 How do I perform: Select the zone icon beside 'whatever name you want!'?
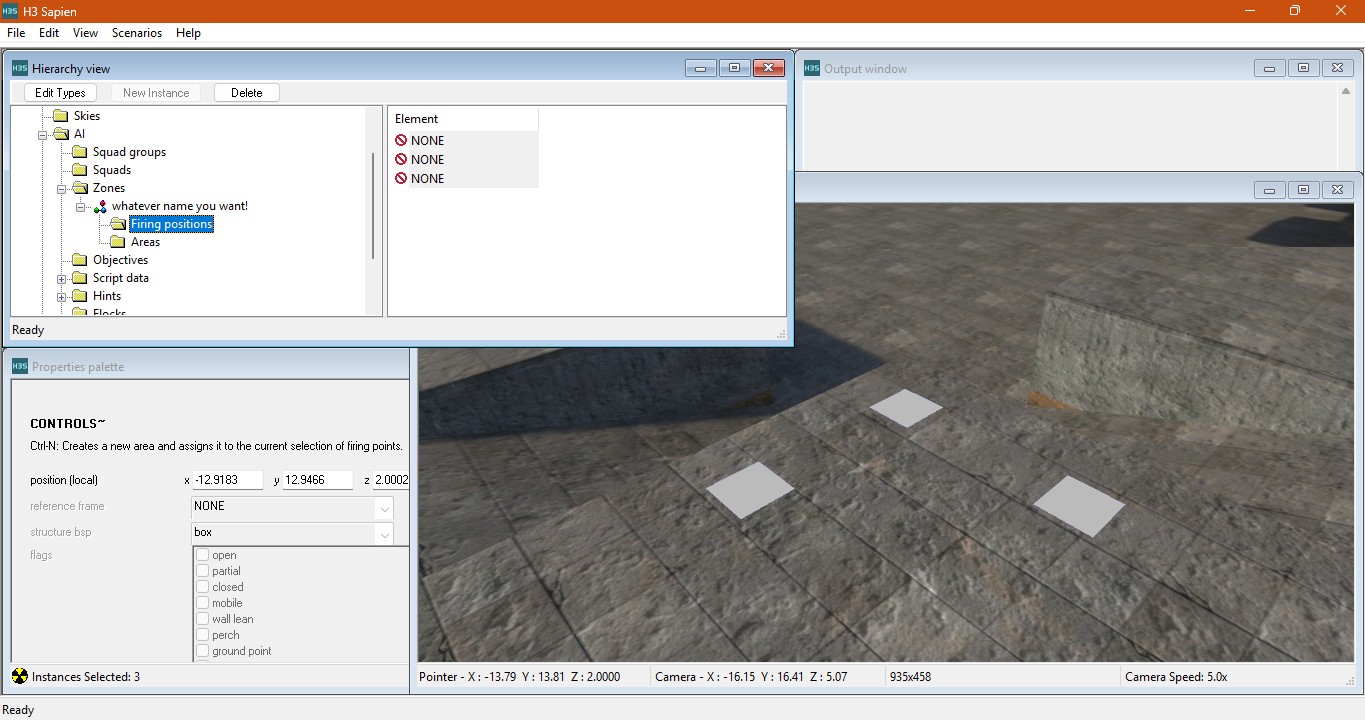(x=99, y=206)
